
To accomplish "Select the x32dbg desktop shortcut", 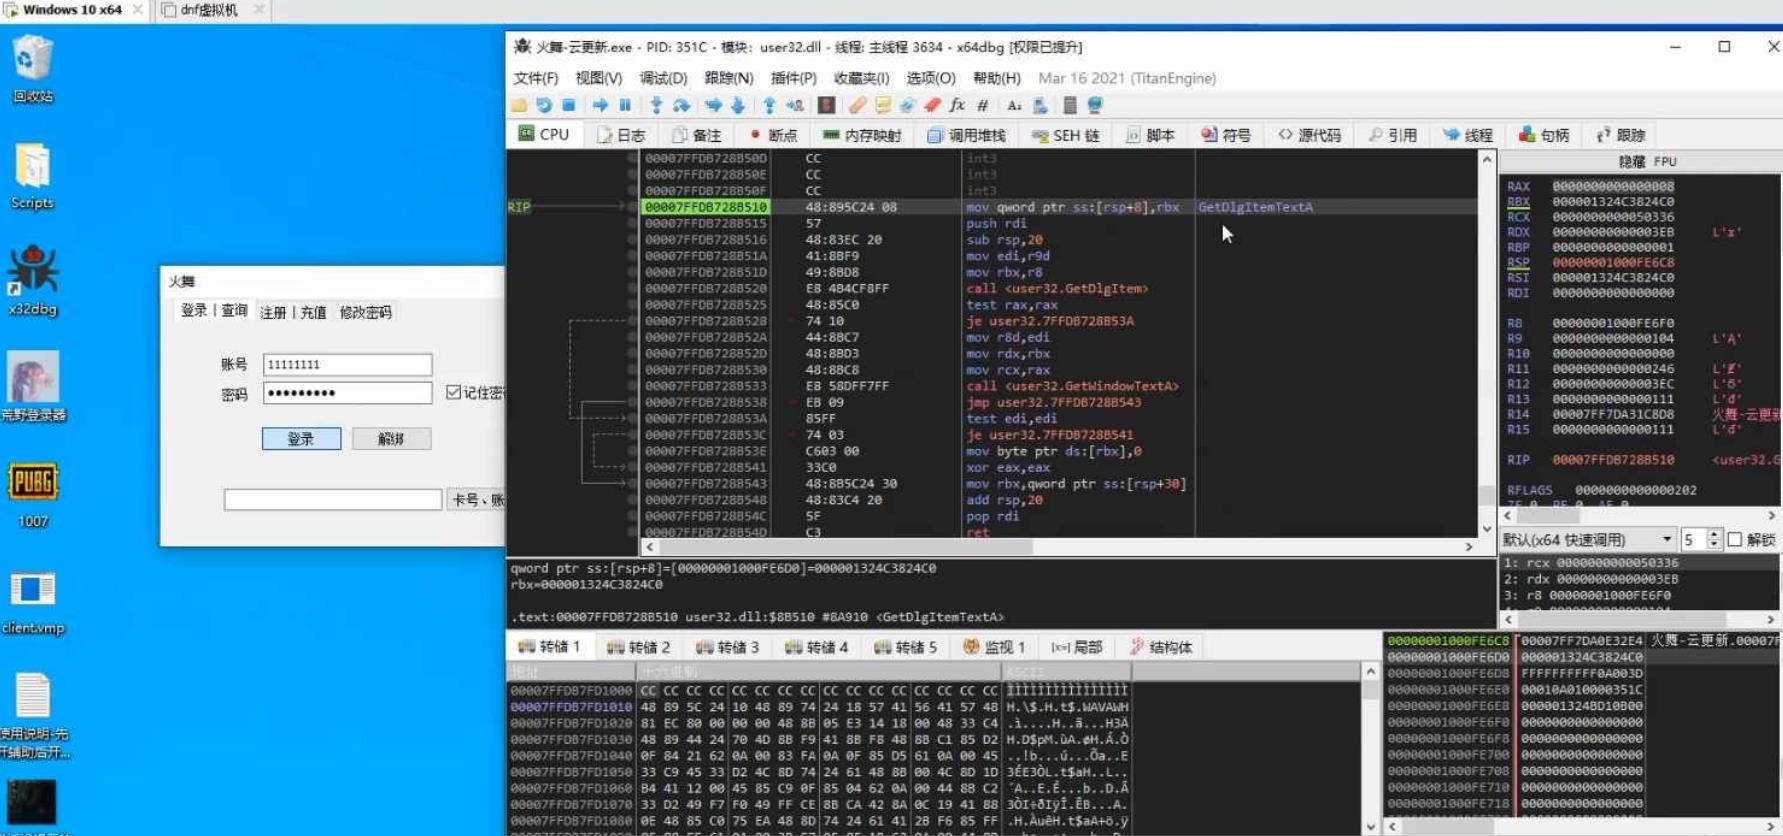I will coord(33,279).
